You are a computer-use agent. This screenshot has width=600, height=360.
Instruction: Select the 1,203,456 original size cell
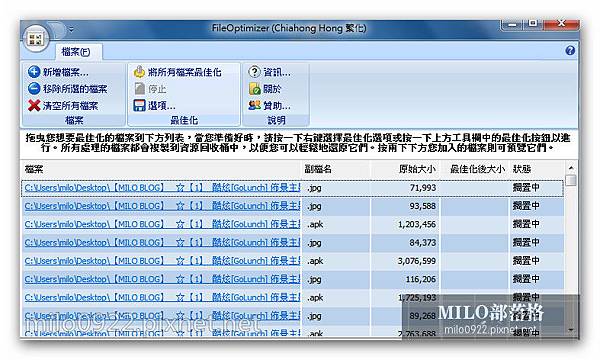[x=405, y=224]
